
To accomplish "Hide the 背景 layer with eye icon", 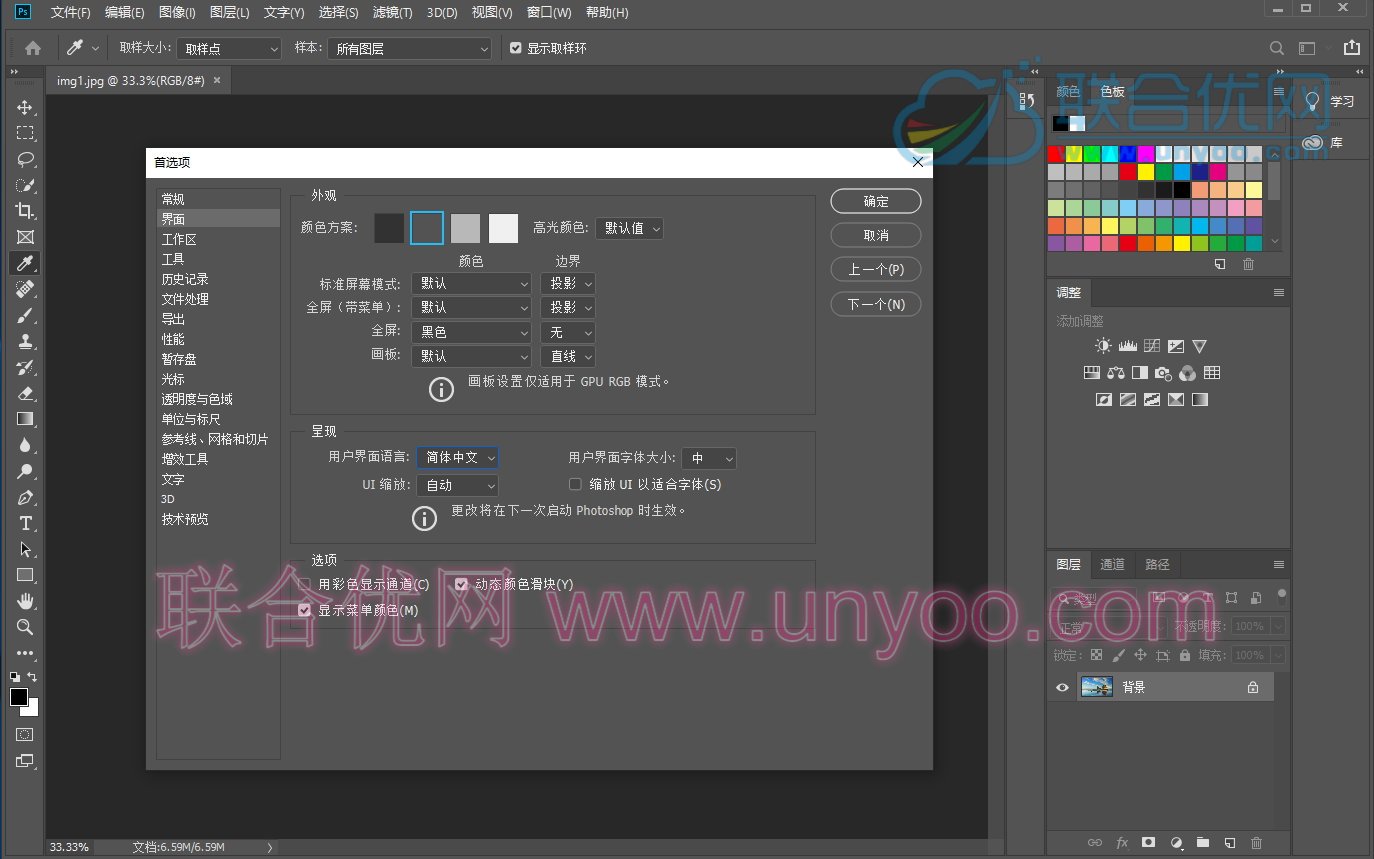I will tap(1062, 687).
